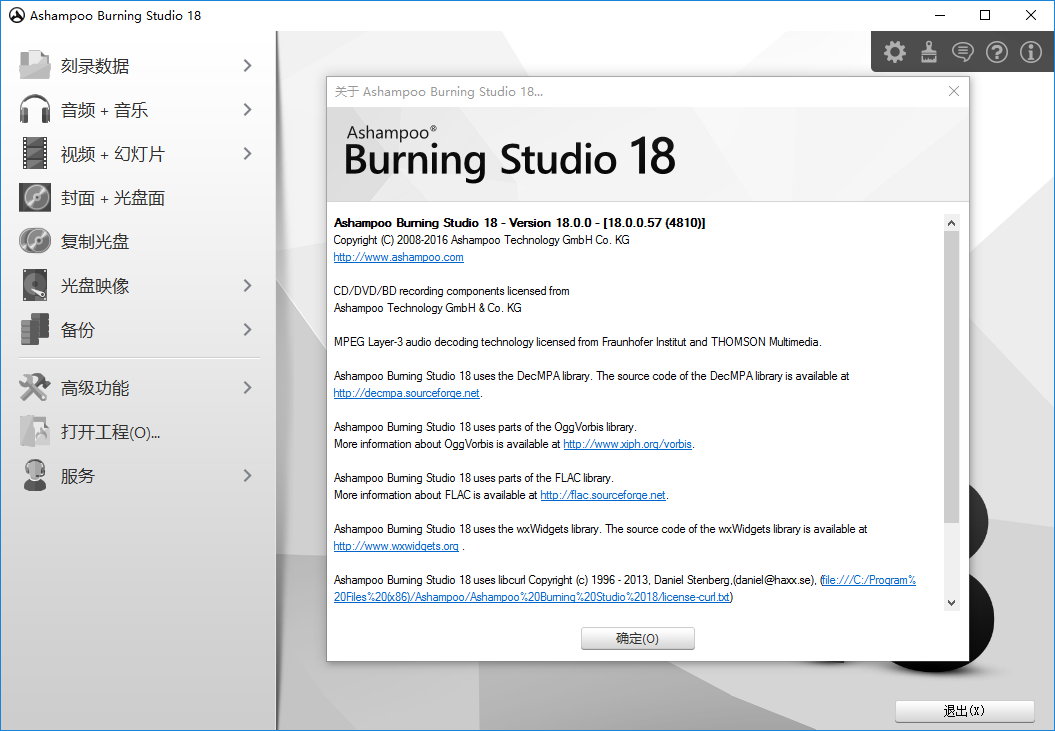Open the flac.sourceforge.net link
1055x731 pixels.
(x=603, y=495)
